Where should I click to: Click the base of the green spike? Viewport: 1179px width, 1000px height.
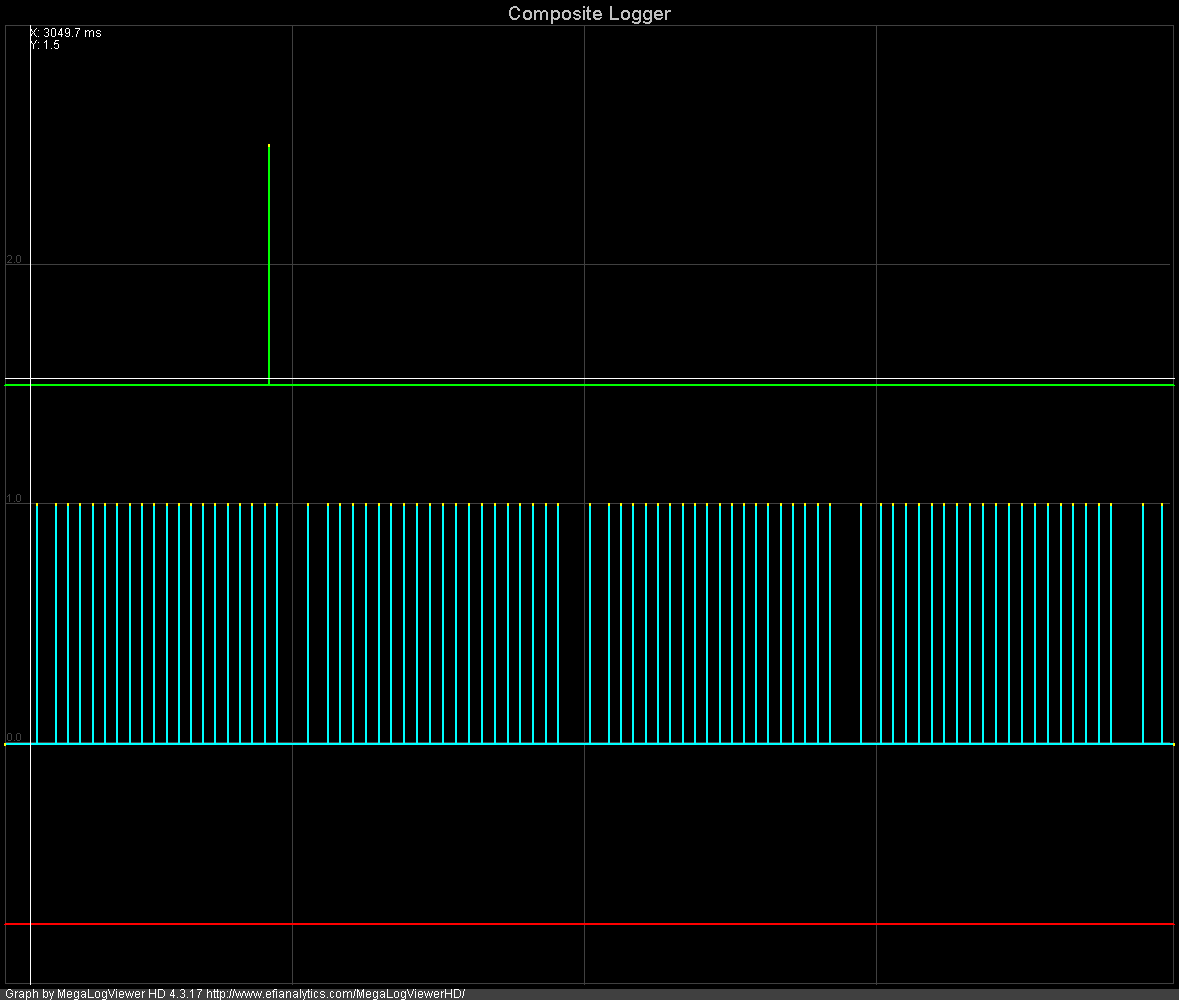269,381
